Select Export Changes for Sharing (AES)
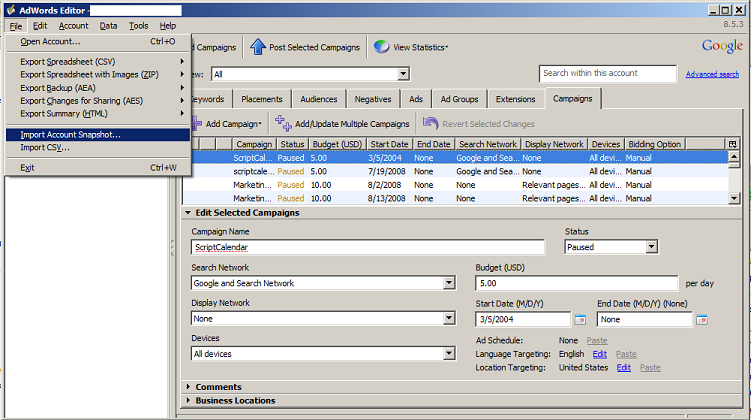This screenshot has width=751, height=420. coord(98,101)
